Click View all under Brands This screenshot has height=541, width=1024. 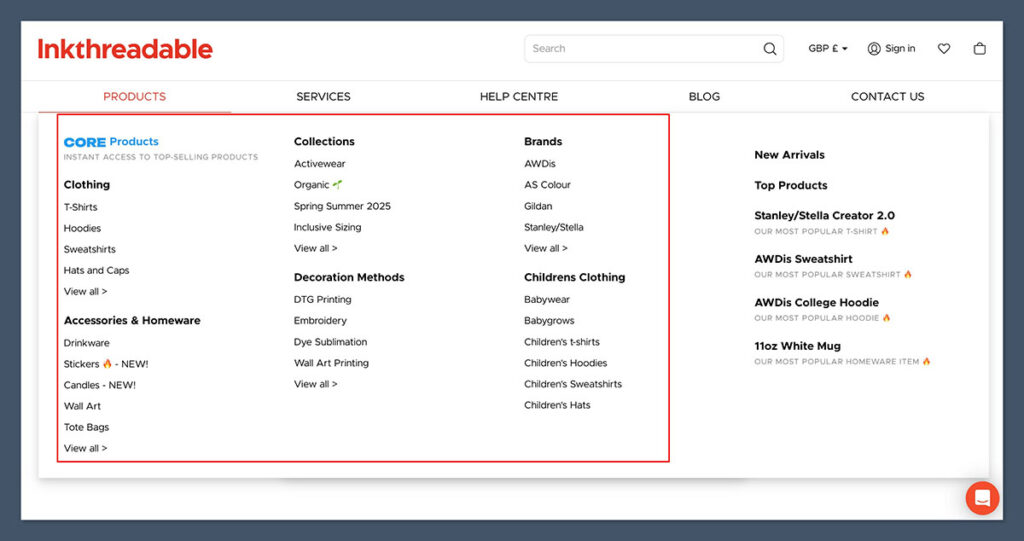click(x=546, y=248)
